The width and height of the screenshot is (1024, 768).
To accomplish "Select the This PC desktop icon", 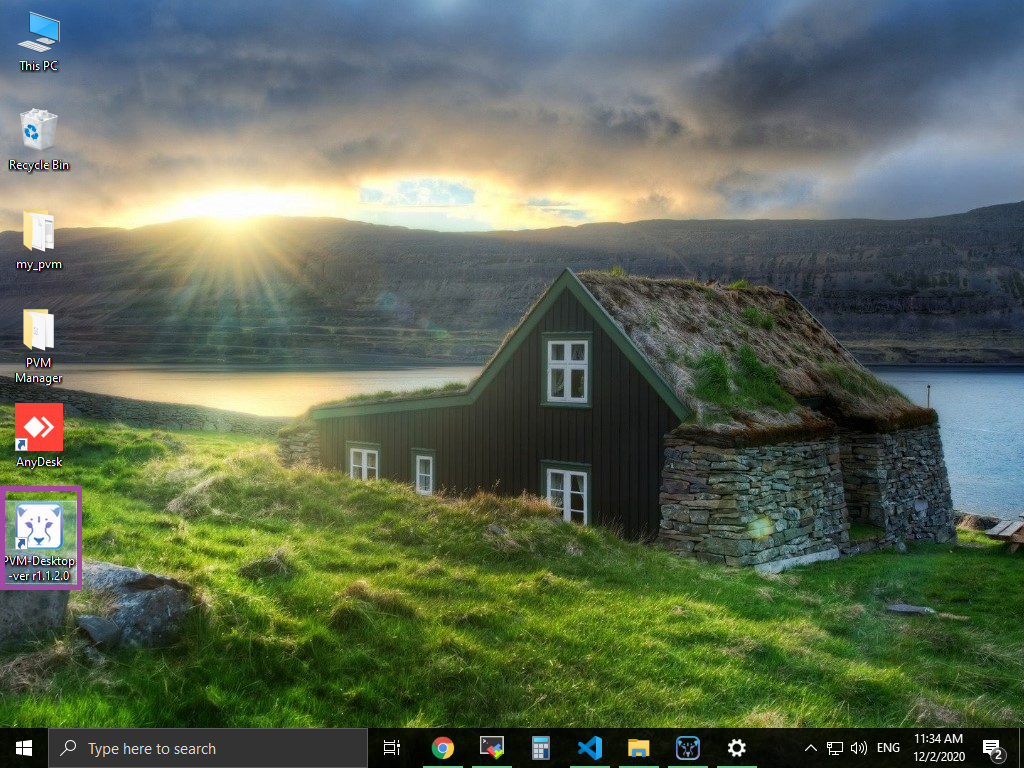I will click(39, 42).
